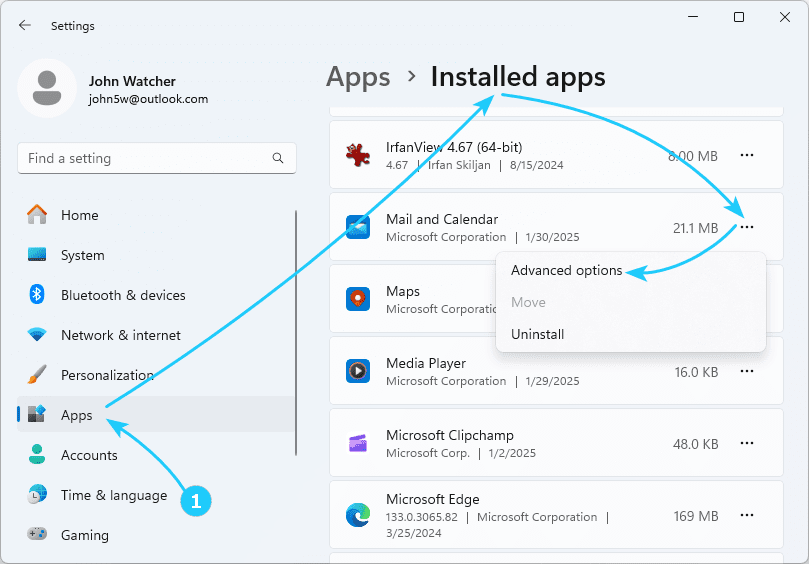Click the Mail and Calendar app icon

[358, 228]
